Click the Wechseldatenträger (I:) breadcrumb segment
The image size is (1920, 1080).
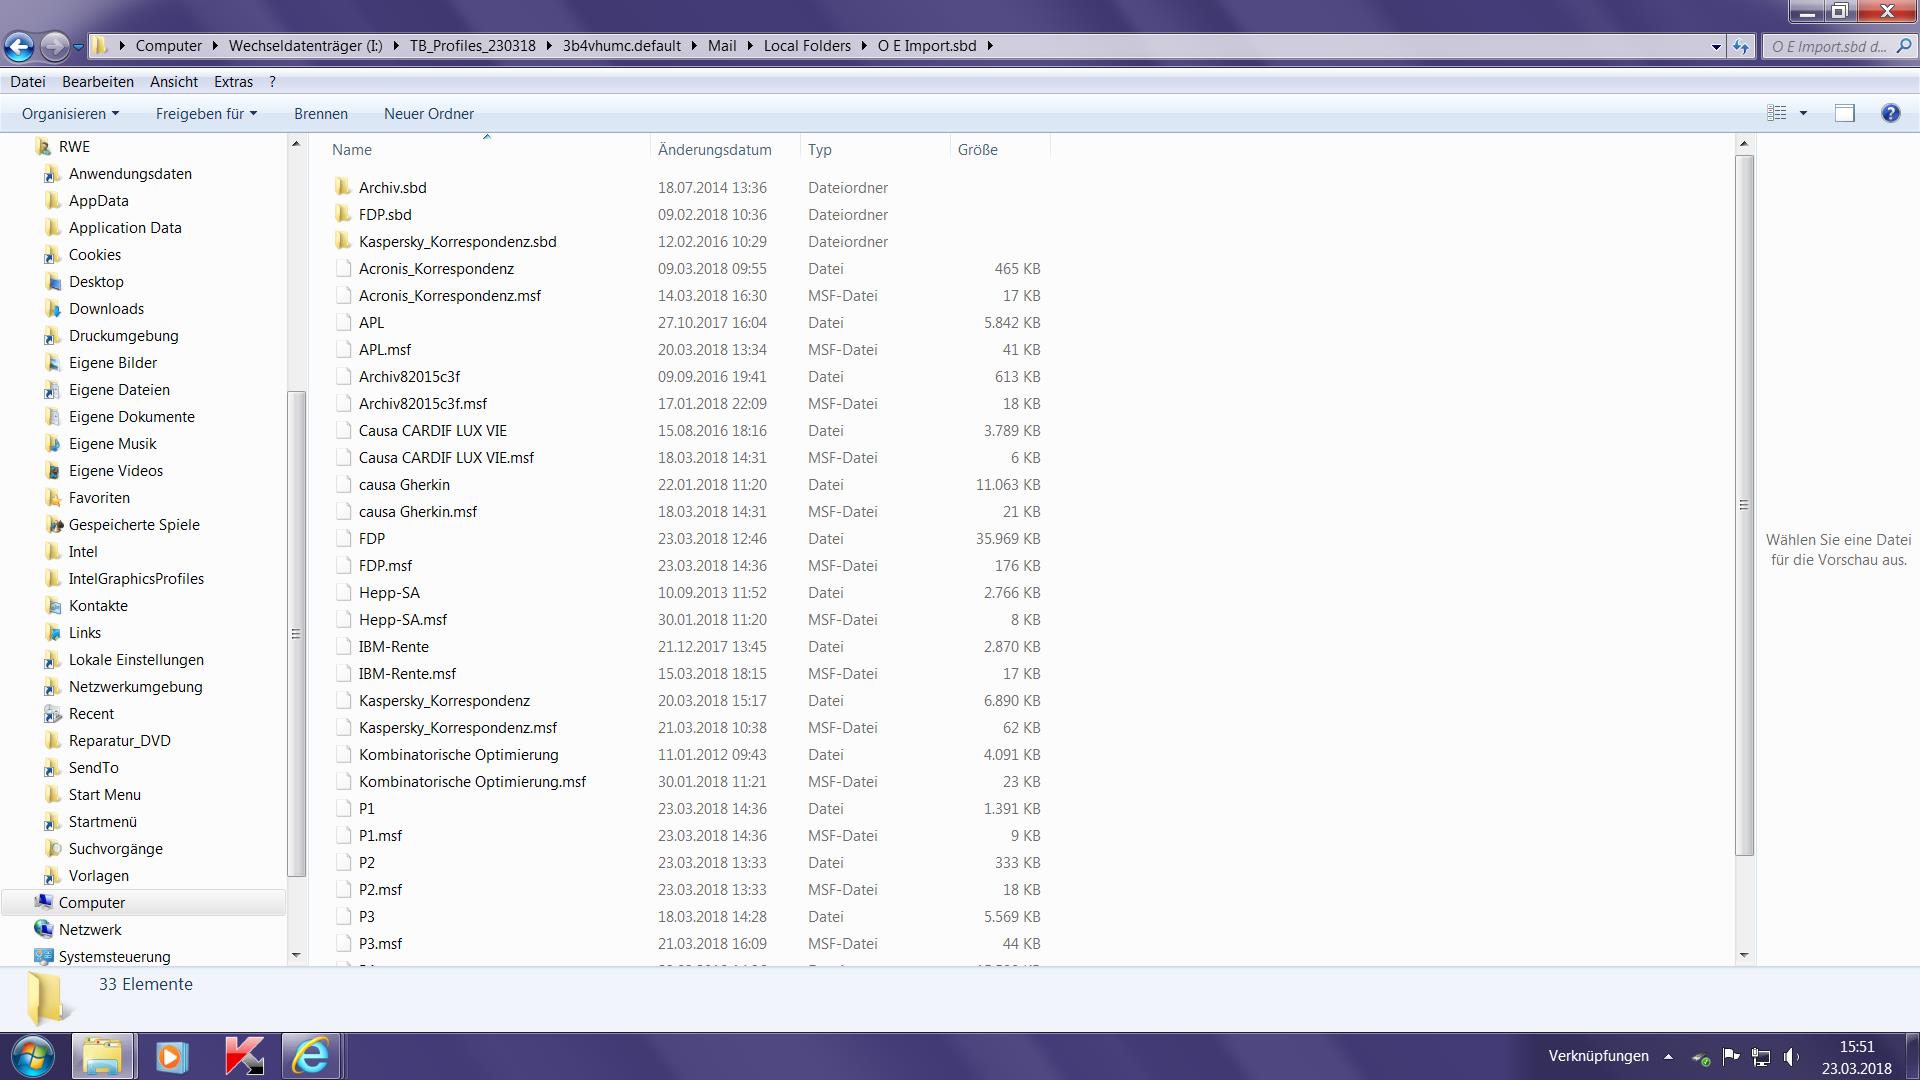click(305, 46)
